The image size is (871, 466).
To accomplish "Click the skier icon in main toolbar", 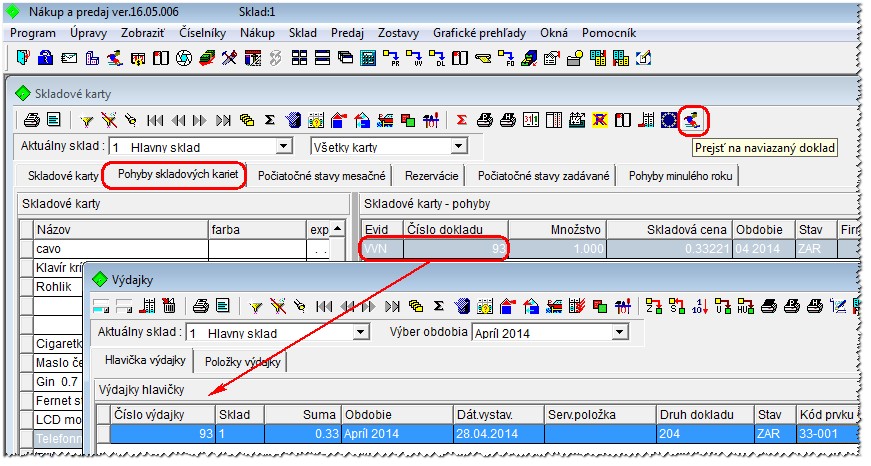I will coord(115,58).
